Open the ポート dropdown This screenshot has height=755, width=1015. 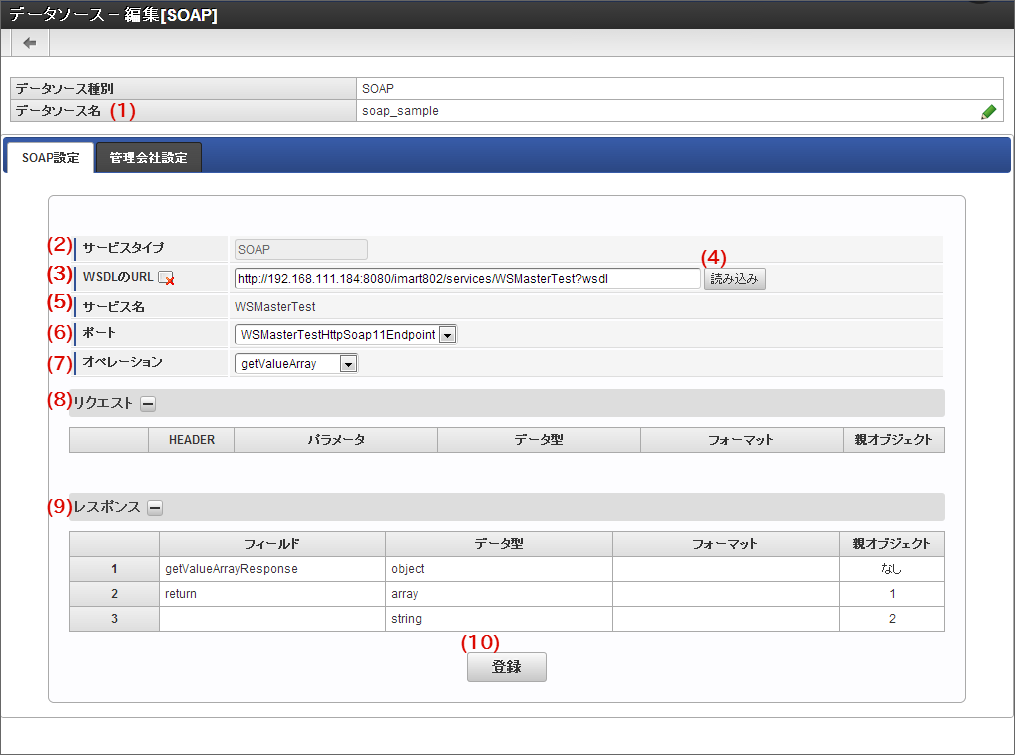346,335
